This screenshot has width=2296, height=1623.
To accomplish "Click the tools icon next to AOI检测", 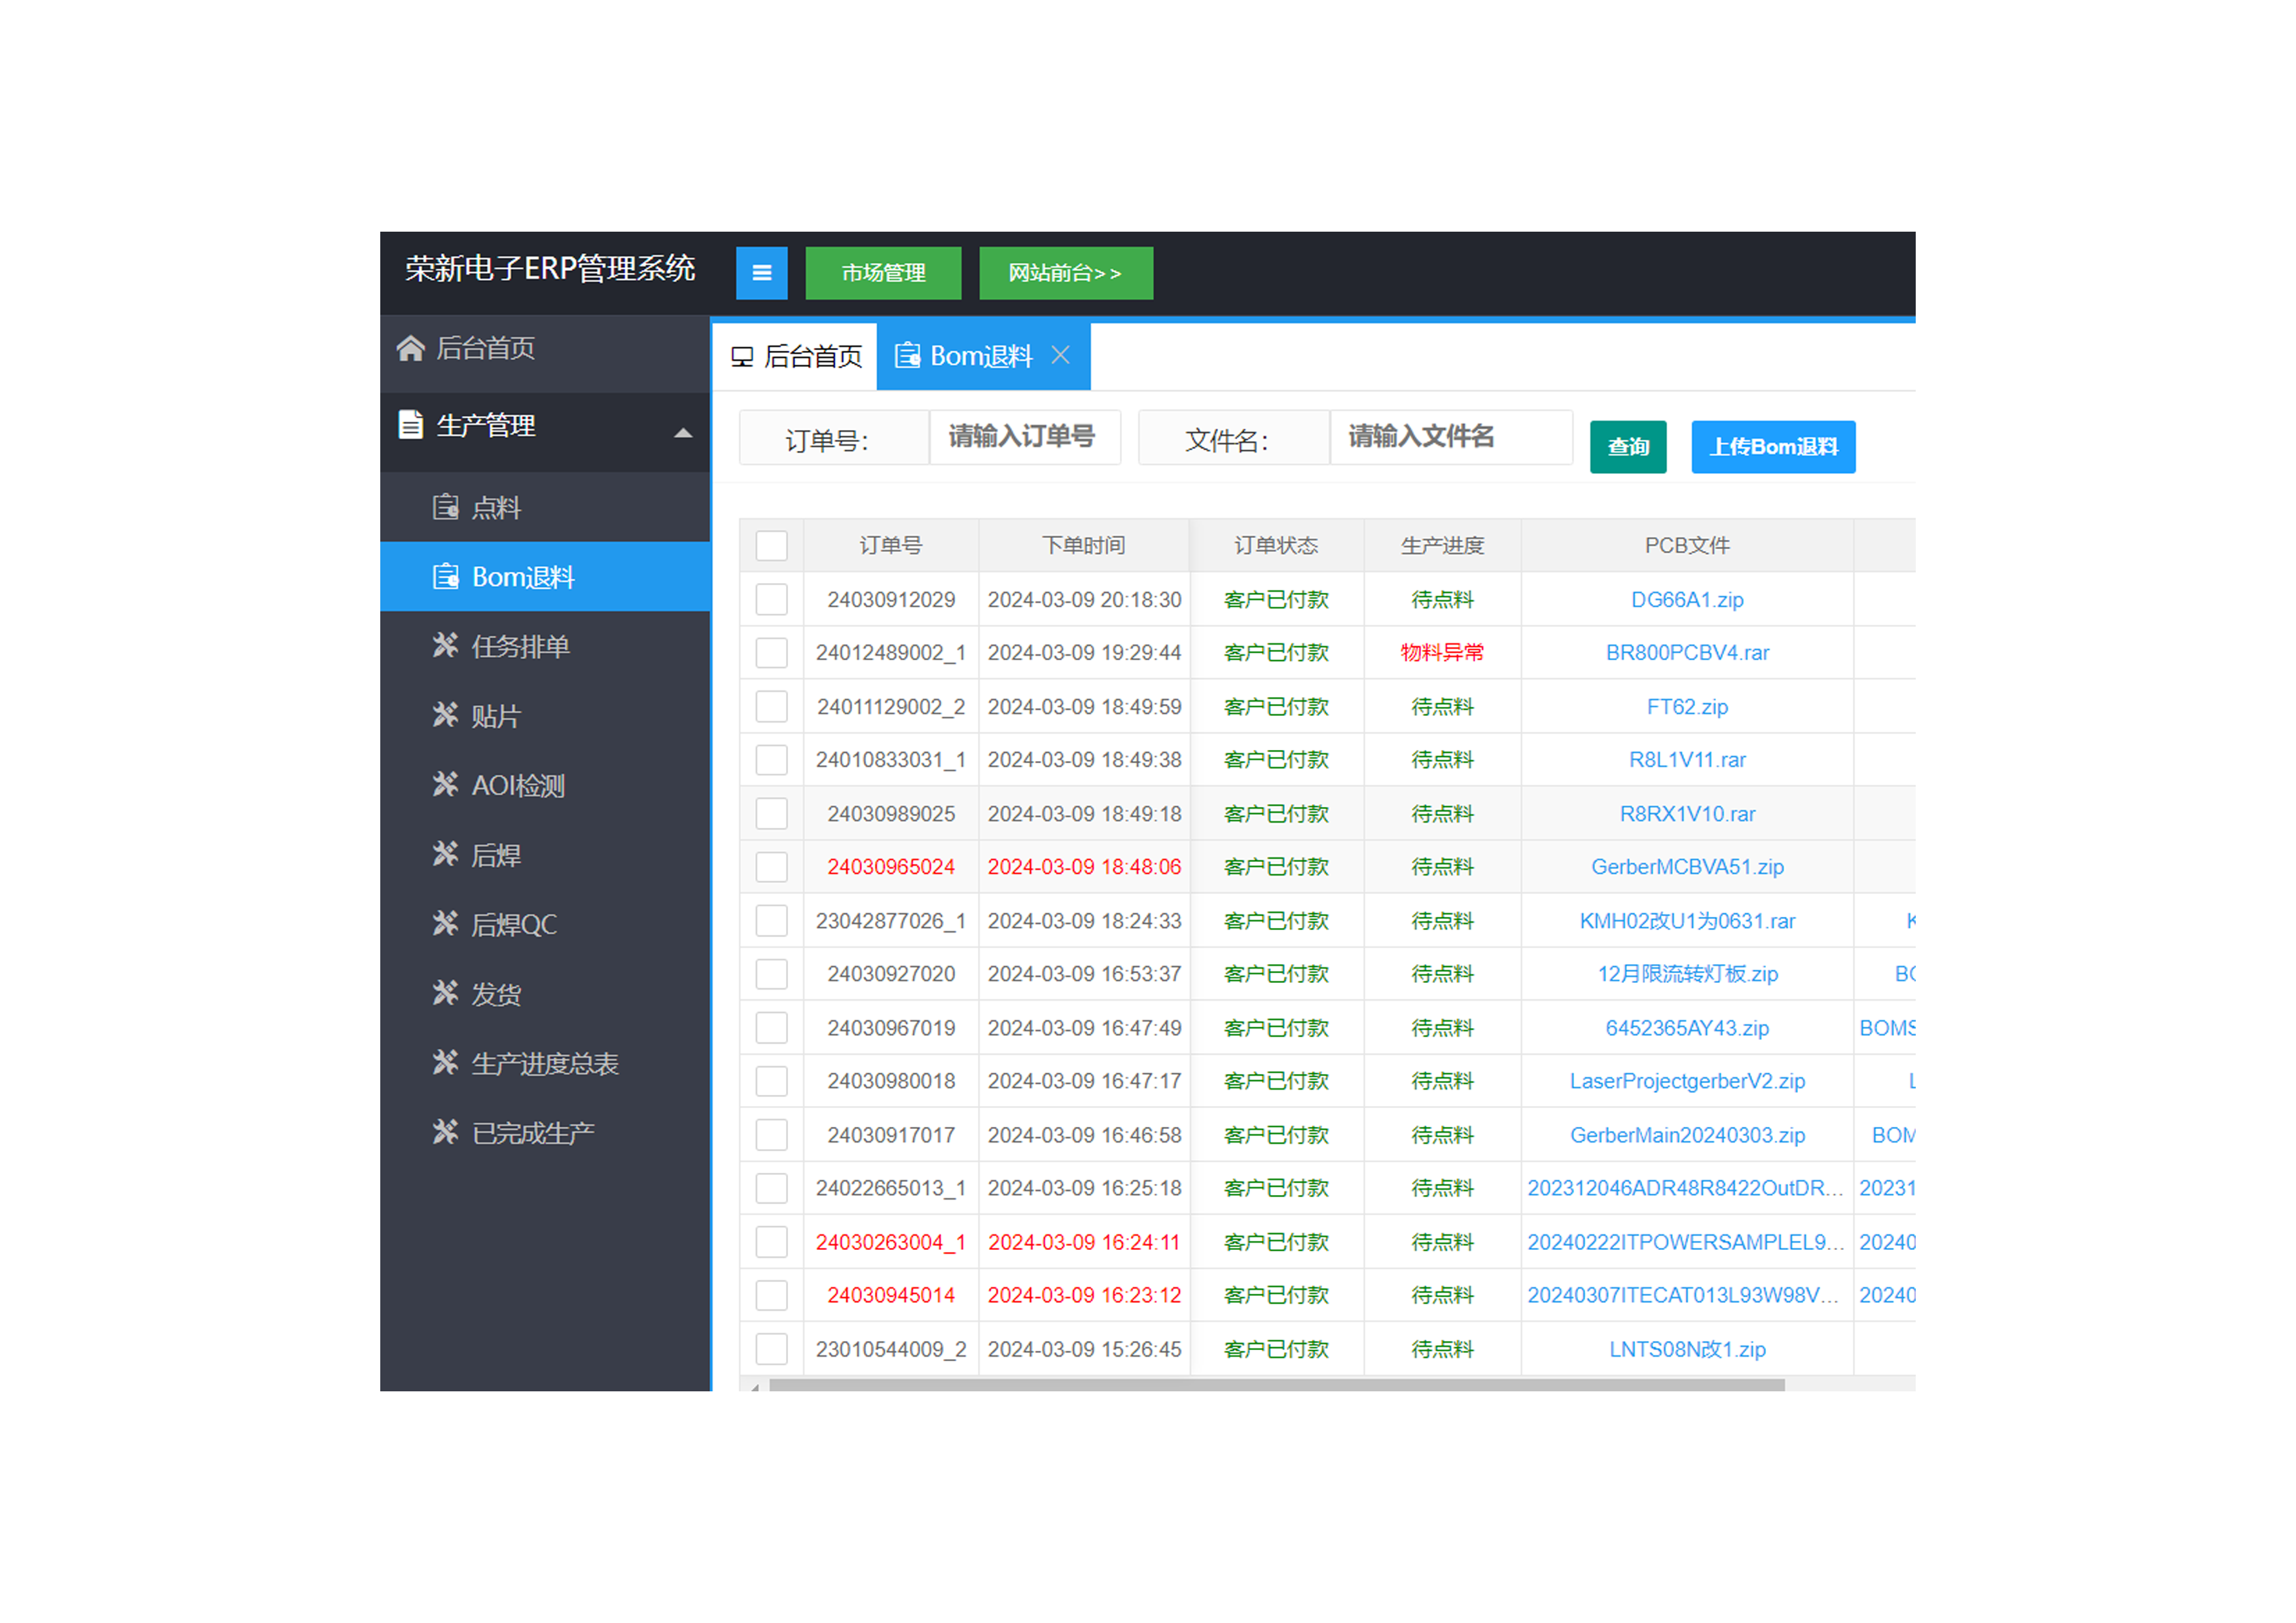I will point(445,785).
